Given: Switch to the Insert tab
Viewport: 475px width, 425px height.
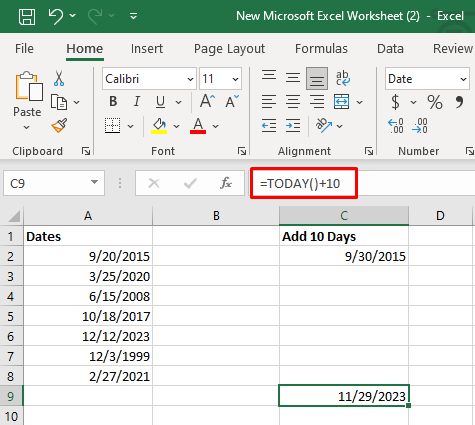Looking at the screenshot, I should pos(147,49).
